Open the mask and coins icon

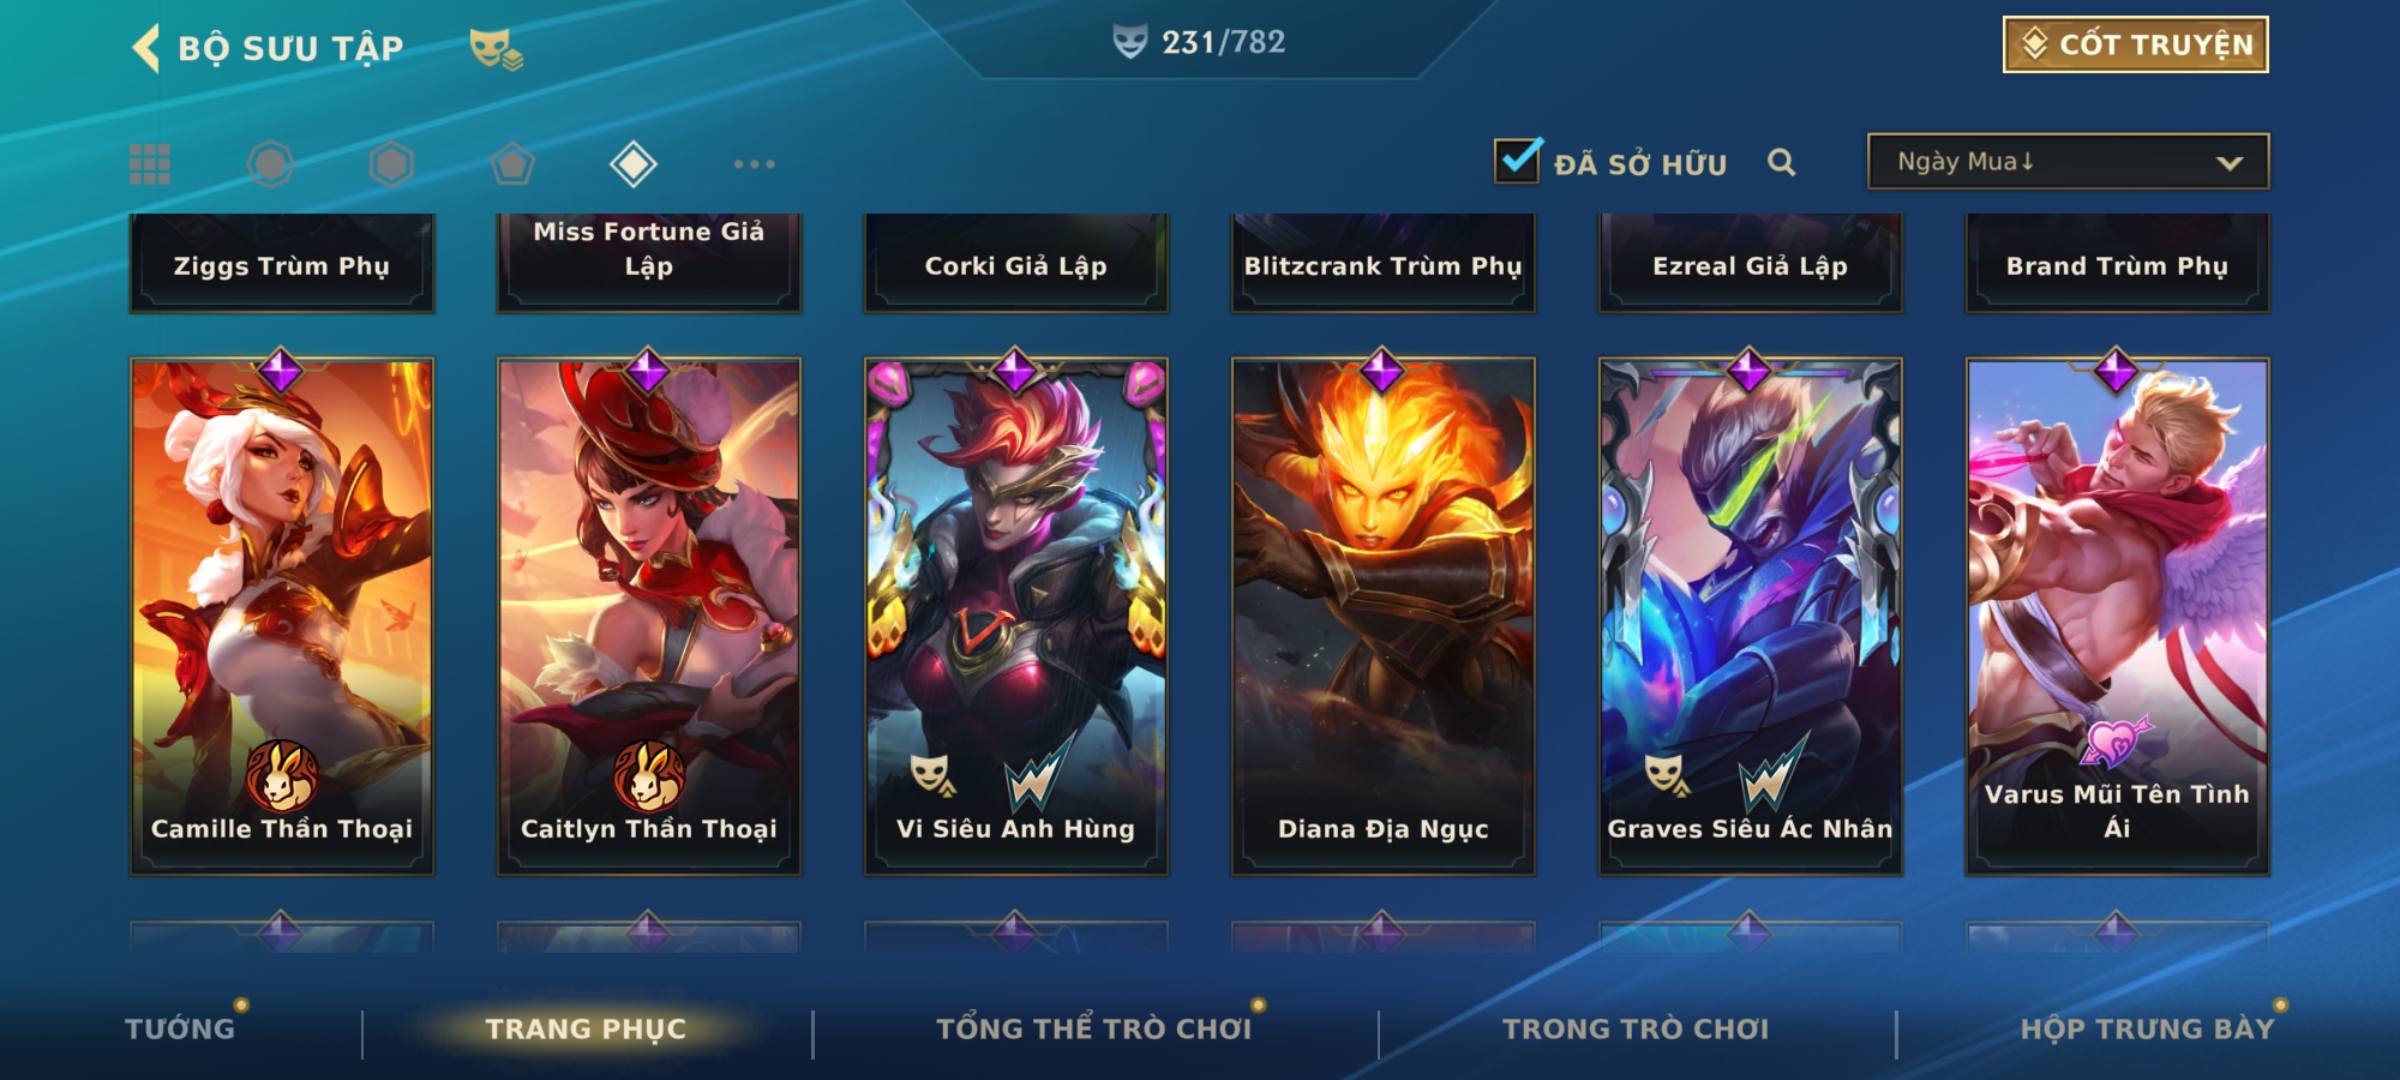tap(496, 48)
